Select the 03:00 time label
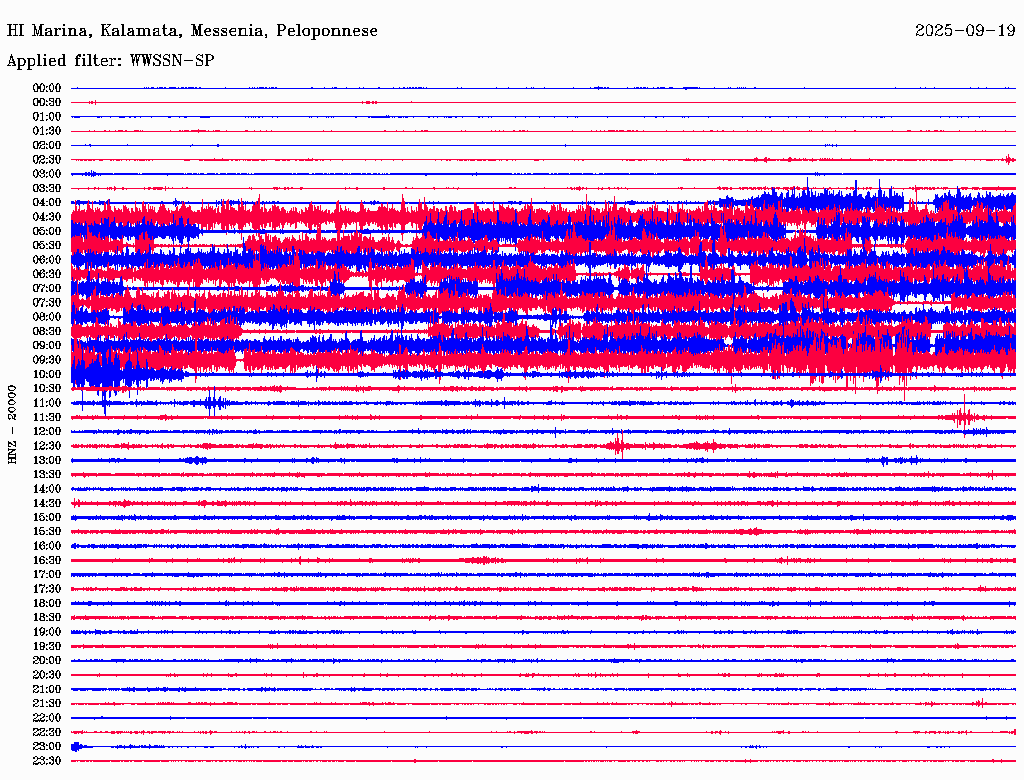 pos(47,174)
